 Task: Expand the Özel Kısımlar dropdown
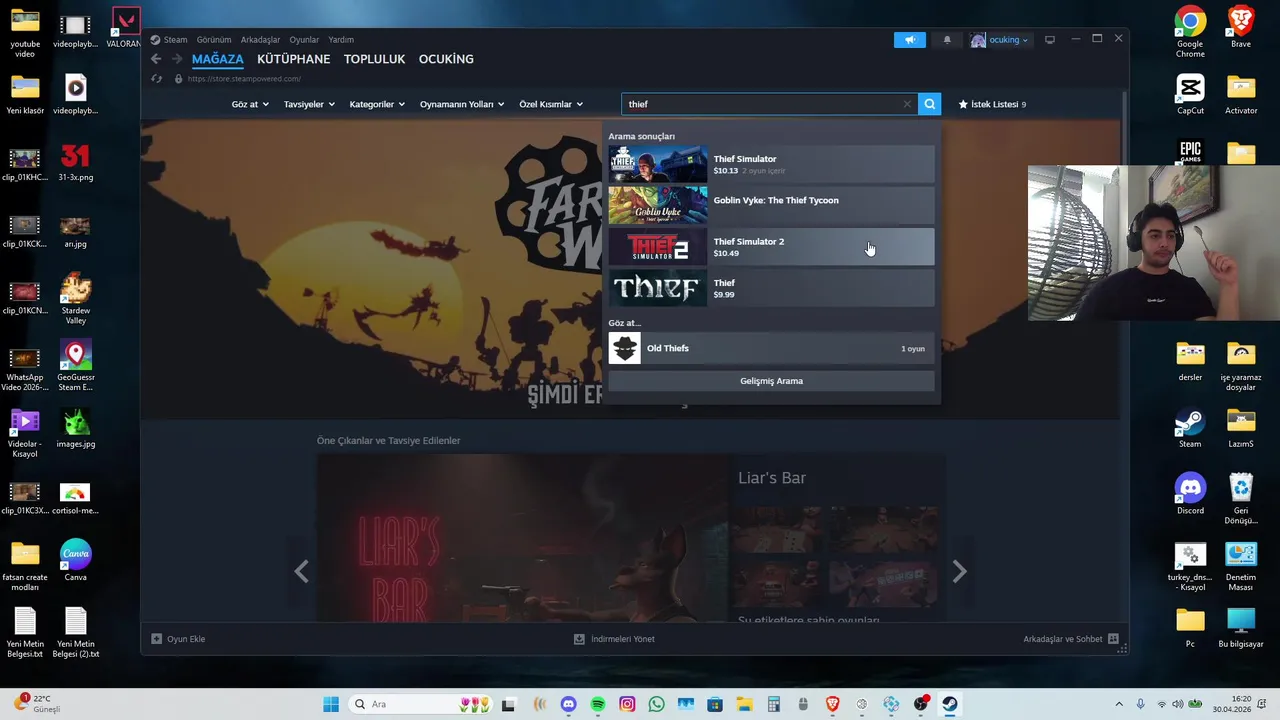551,104
